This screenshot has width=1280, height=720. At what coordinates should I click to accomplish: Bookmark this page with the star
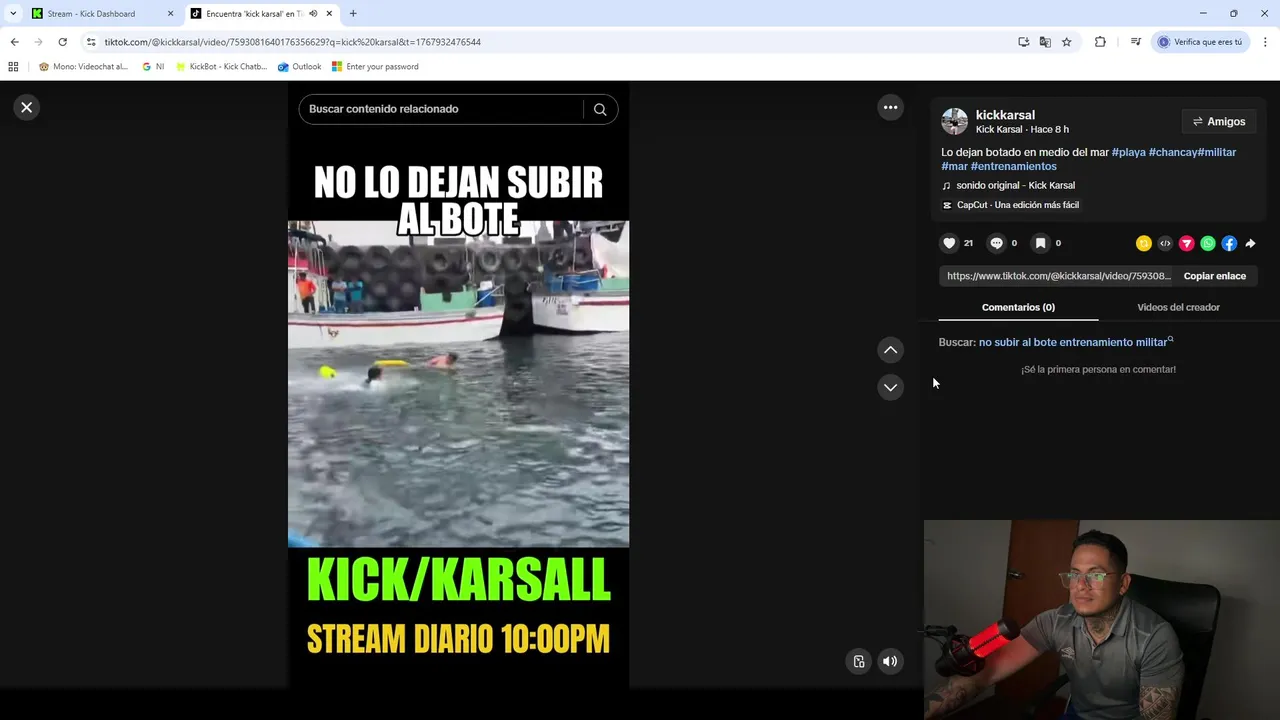pyautogui.click(x=1067, y=42)
